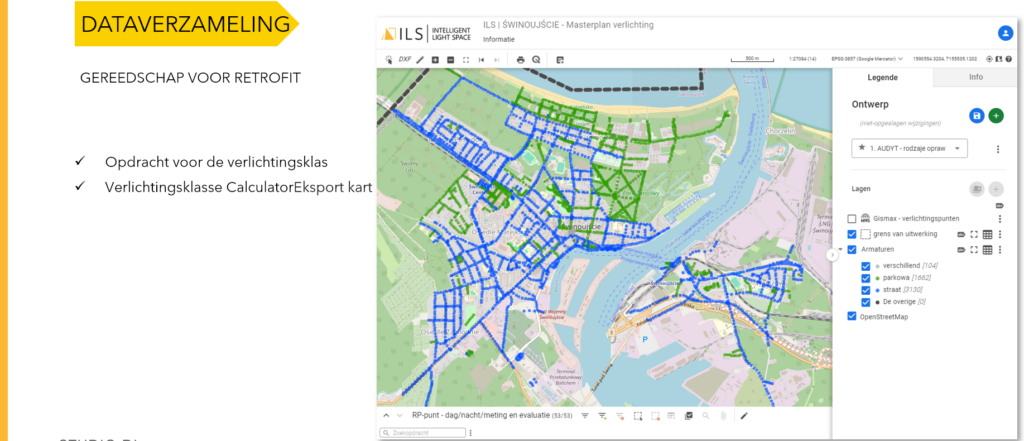Image resolution: width=1024 pixels, height=441 pixels.
Task: Open attribute table for Armaturen layer
Action: 987,249
